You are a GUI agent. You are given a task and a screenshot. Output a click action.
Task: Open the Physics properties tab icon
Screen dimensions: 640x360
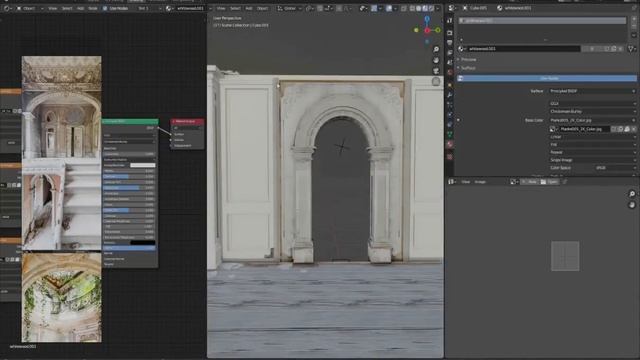pos(450,114)
